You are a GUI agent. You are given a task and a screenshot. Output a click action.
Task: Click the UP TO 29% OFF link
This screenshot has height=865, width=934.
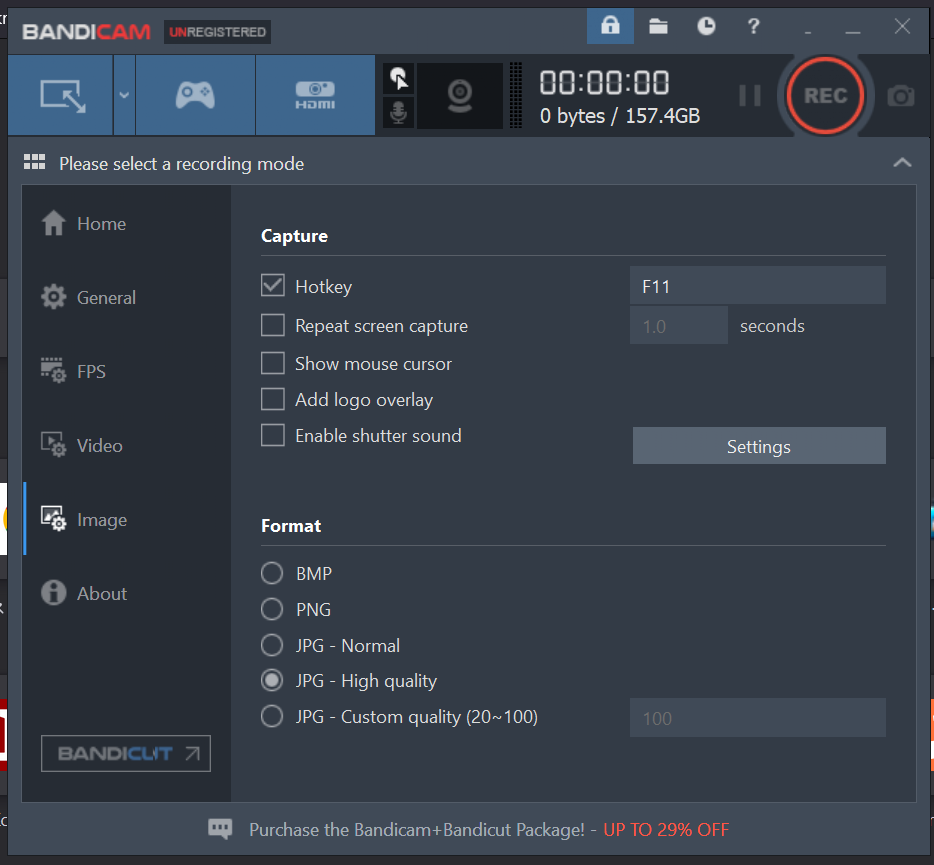pyautogui.click(x=666, y=829)
